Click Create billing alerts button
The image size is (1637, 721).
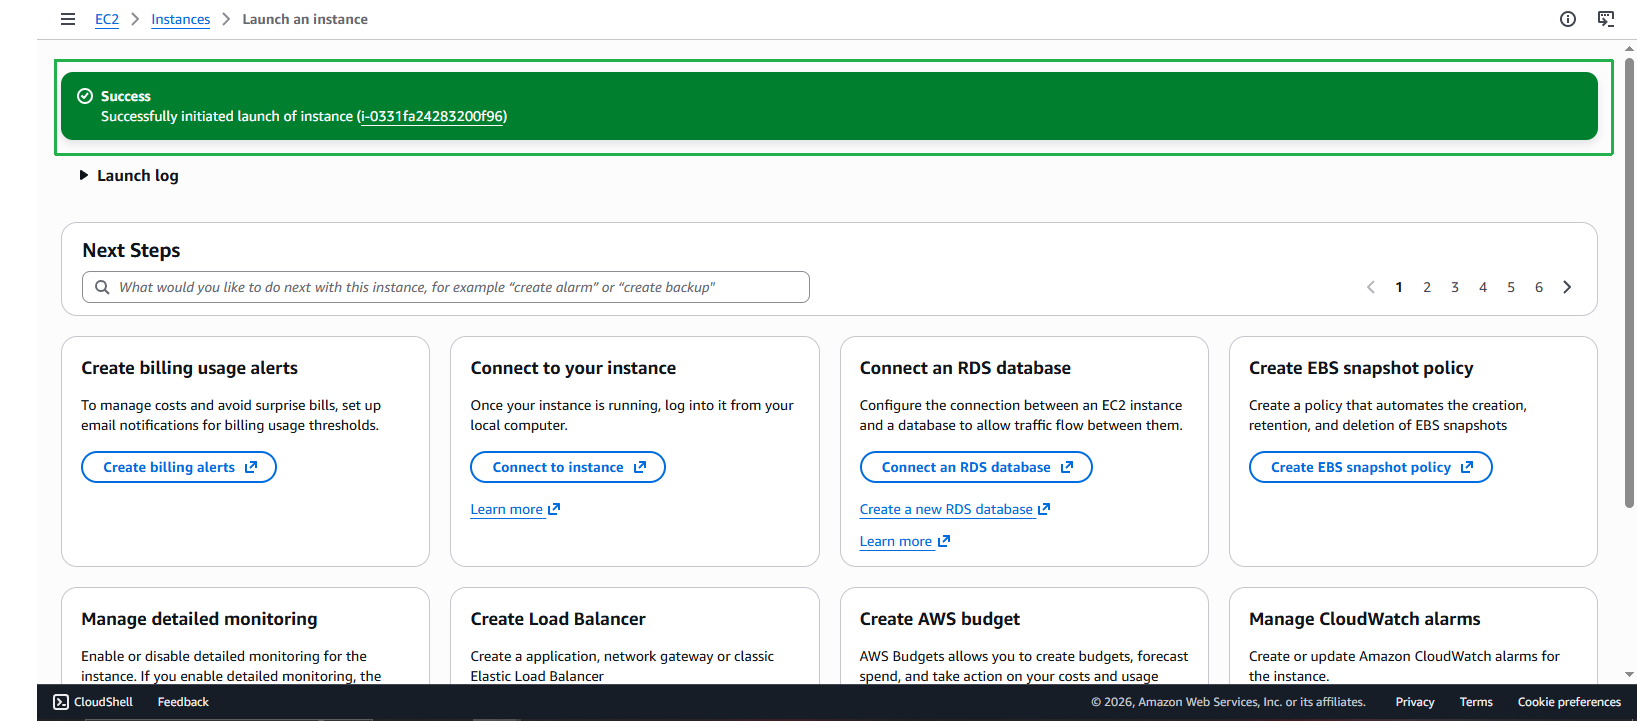click(x=179, y=467)
